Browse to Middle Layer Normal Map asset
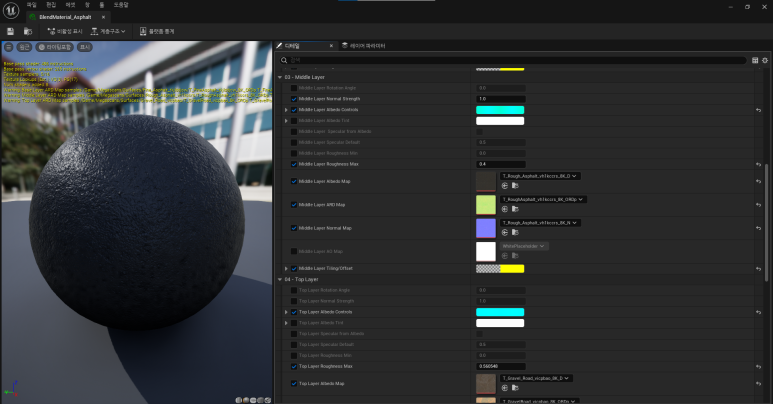 (x=515, y=232)
